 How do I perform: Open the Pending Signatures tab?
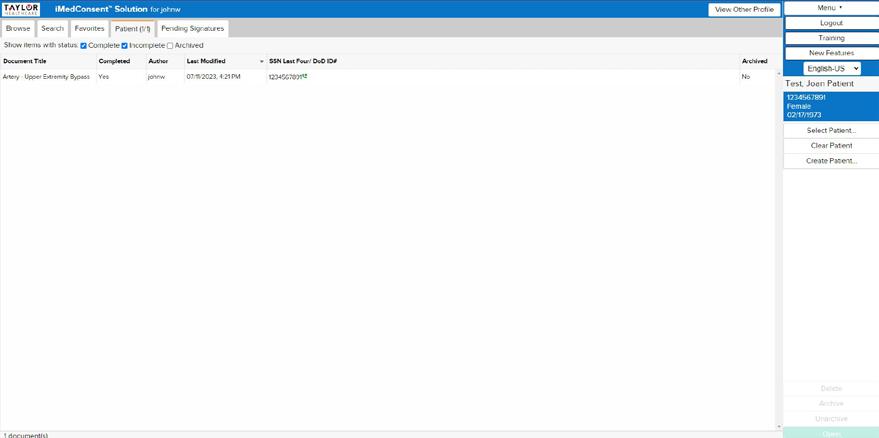tap(192, 29)
